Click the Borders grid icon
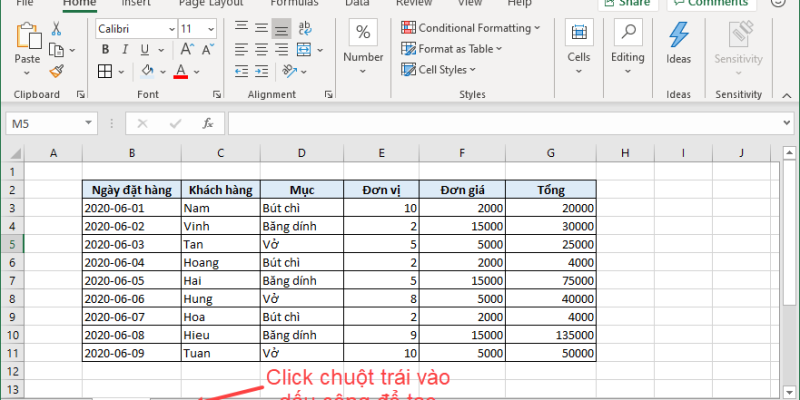Viewport: 800px width, 400px height. click(106, 71)
